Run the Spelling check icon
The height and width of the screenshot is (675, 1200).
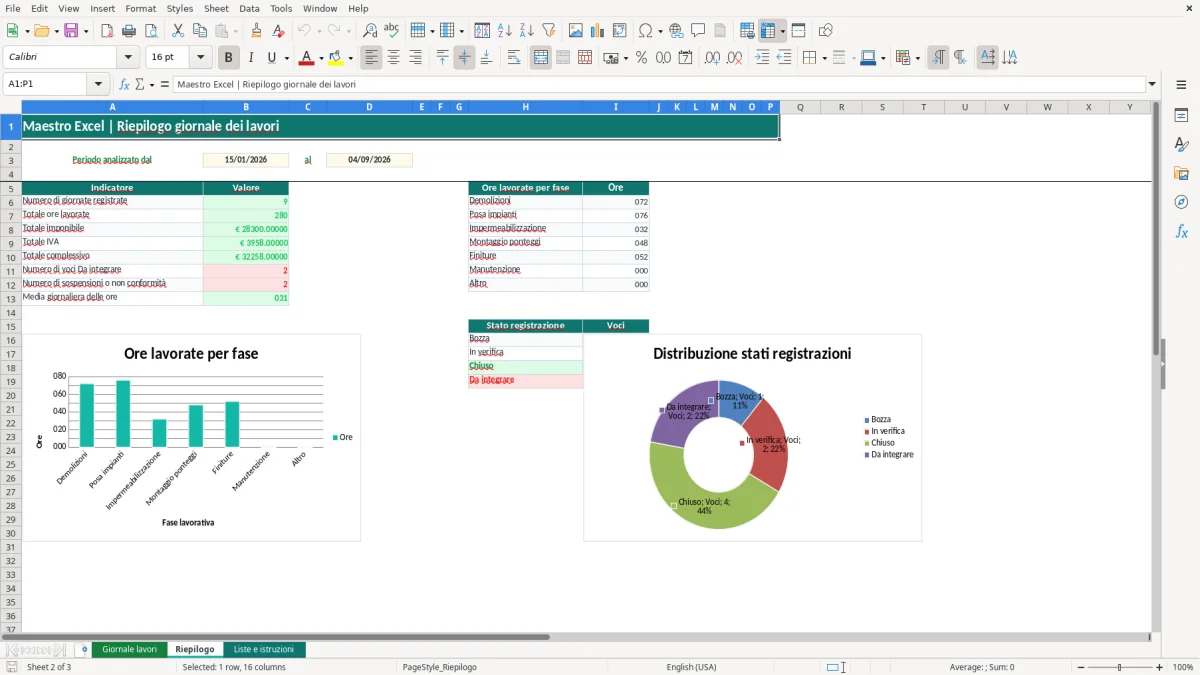click(392, 31)
